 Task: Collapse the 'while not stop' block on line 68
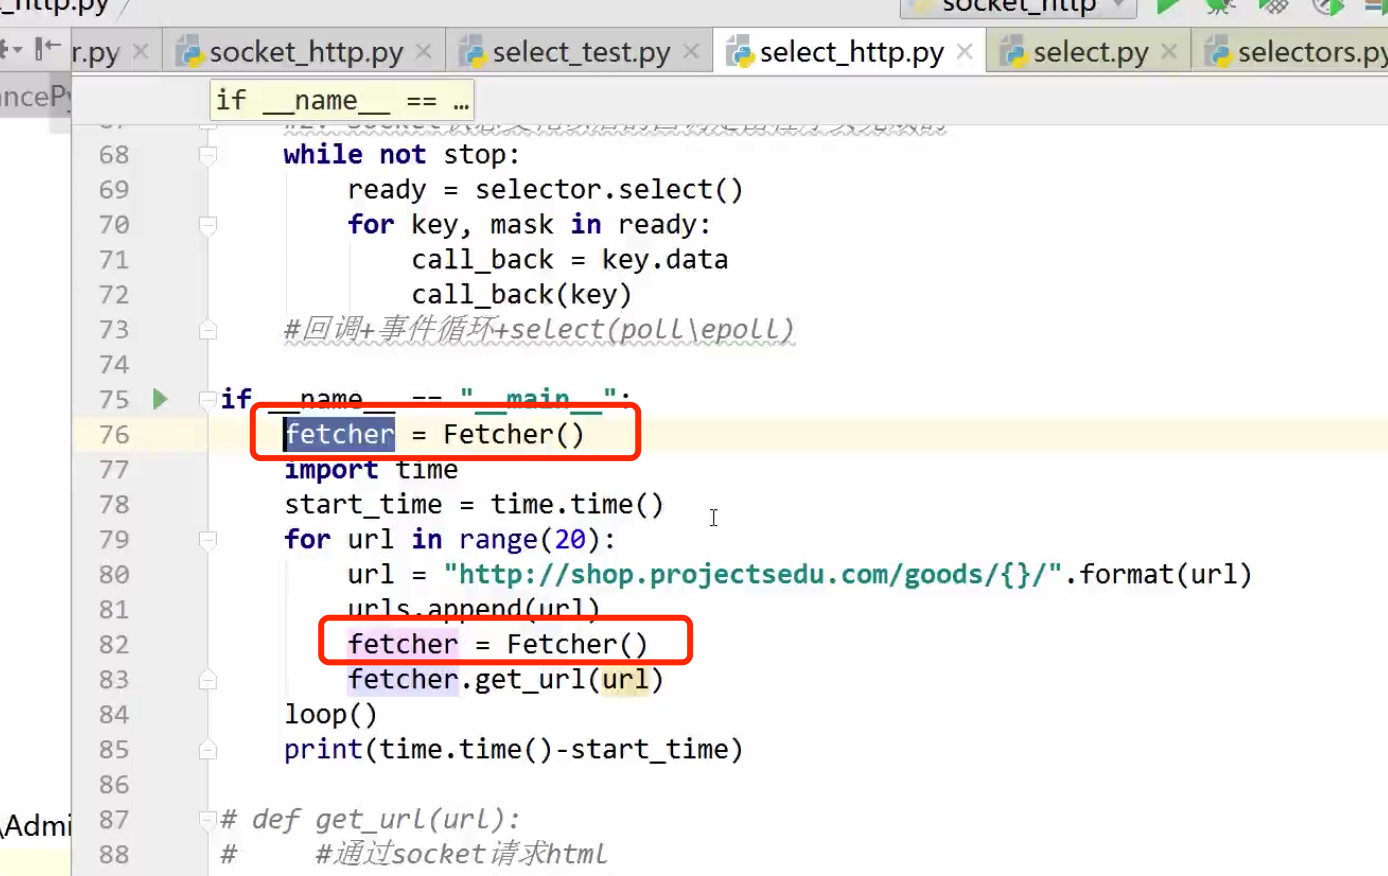208,155
